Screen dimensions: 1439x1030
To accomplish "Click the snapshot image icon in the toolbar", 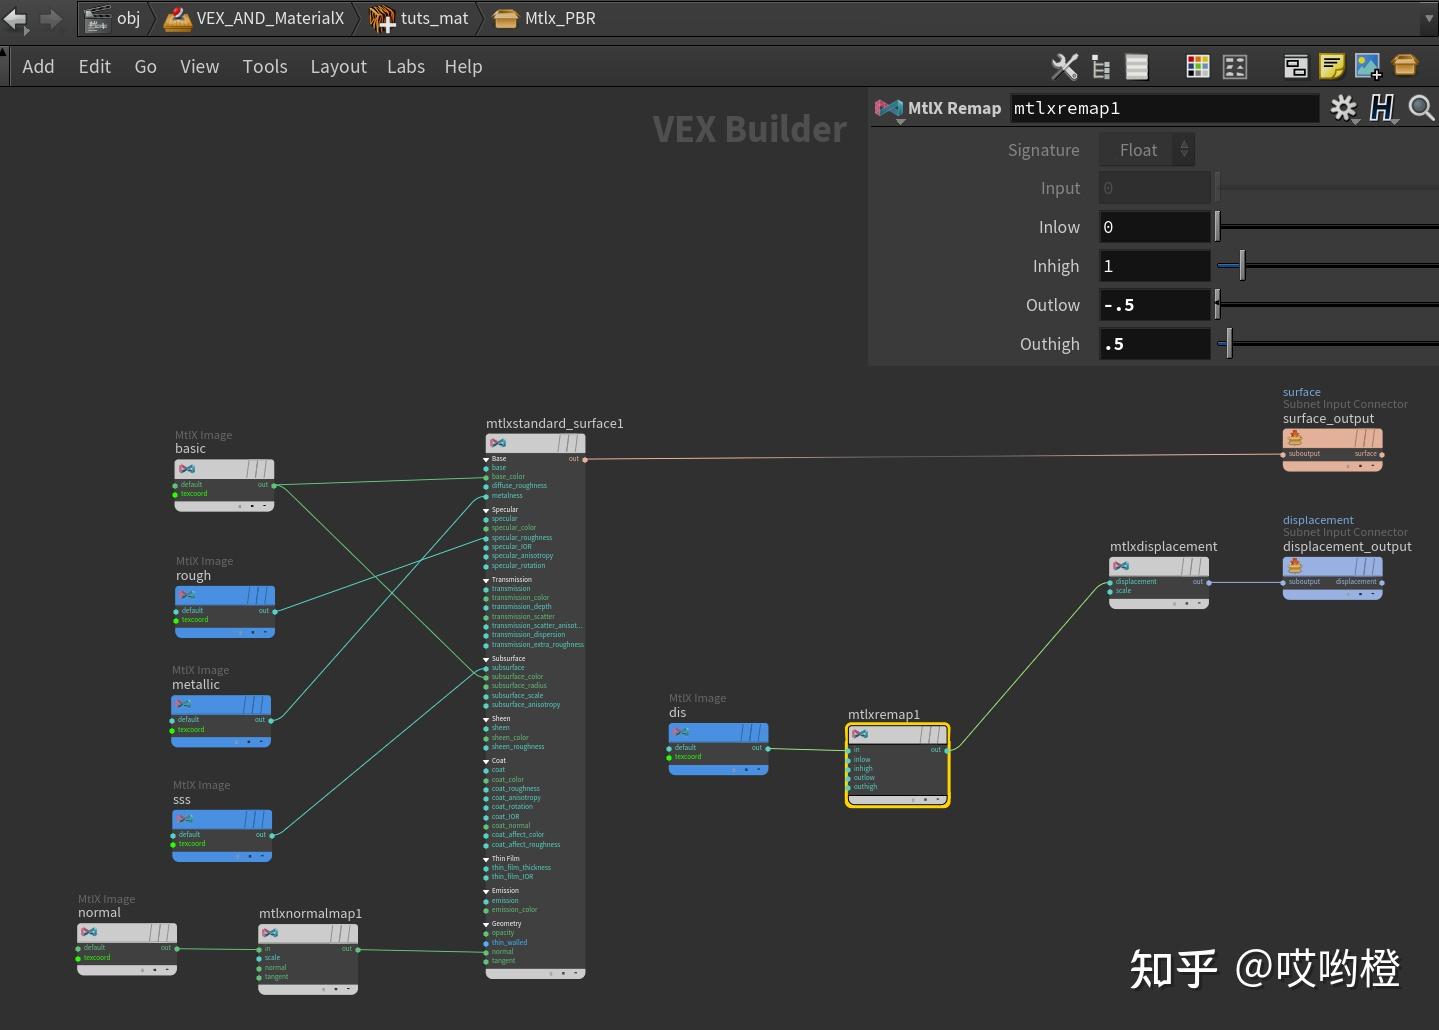I will (1368, 66).
